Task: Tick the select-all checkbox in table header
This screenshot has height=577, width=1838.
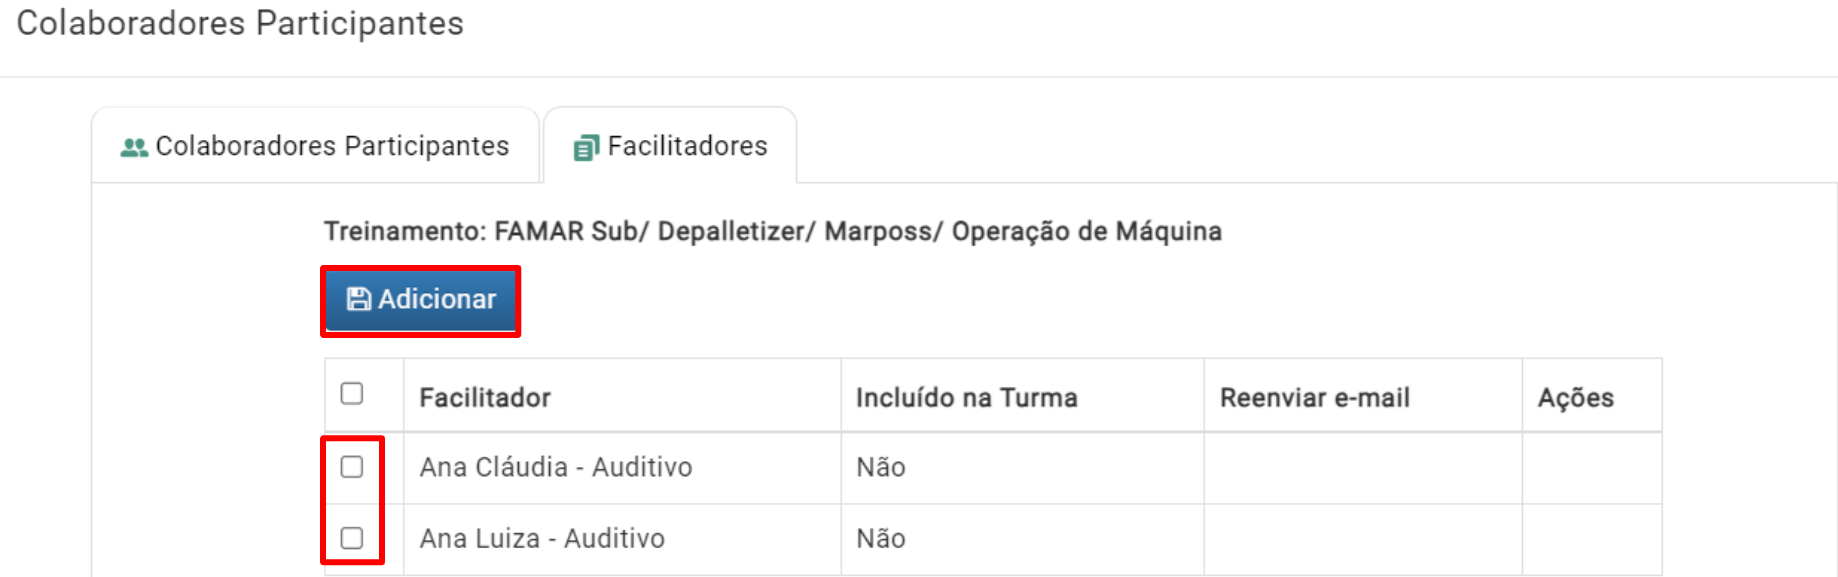Action: pos(352,393)
